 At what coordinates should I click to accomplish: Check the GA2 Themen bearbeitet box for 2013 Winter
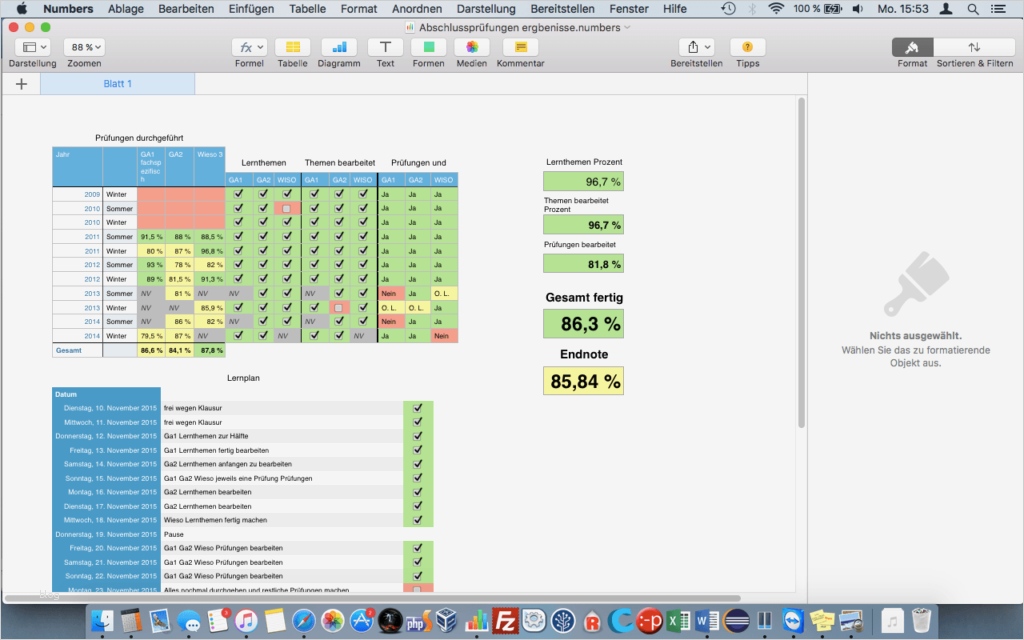[338, 308]
